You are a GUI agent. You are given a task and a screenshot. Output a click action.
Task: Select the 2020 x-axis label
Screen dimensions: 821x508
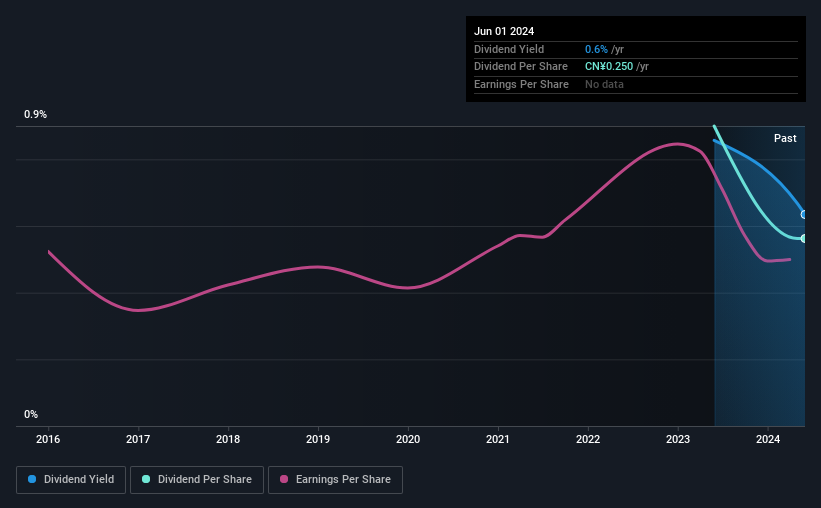(x=408, y=439)
